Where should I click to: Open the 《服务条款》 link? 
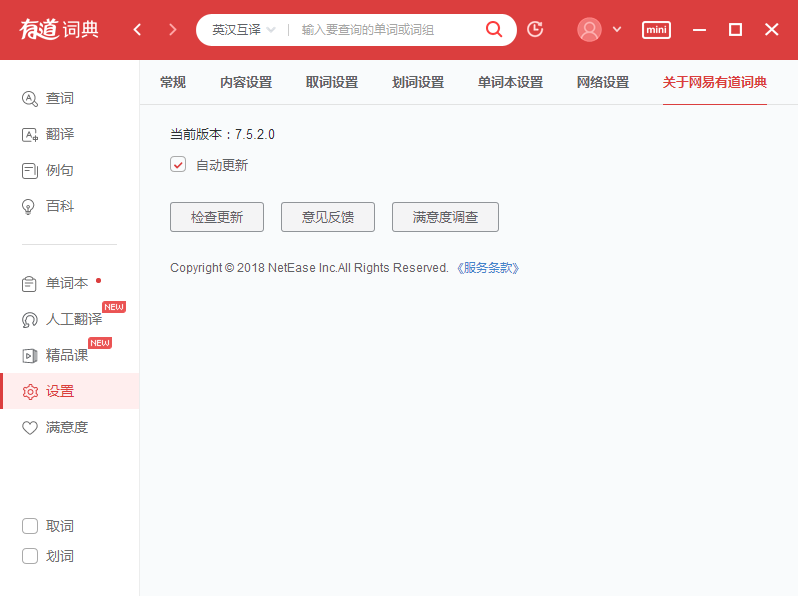point(487,268)
